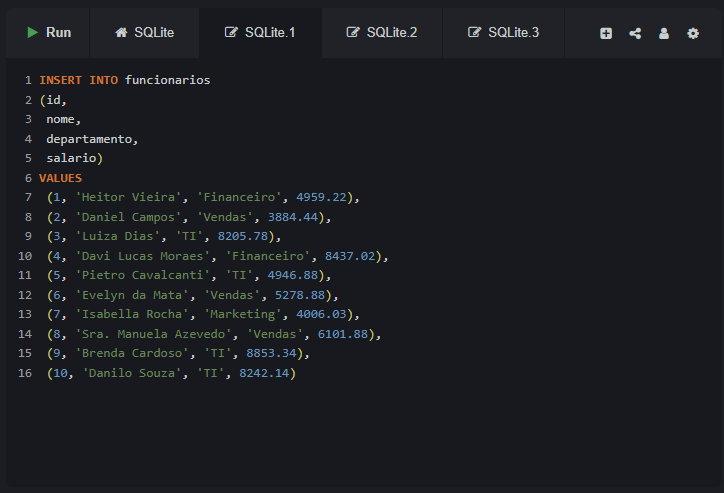The image size is (724, 493).
Task: Click 'Luiza Dias' string
Action: click(118, 236)
